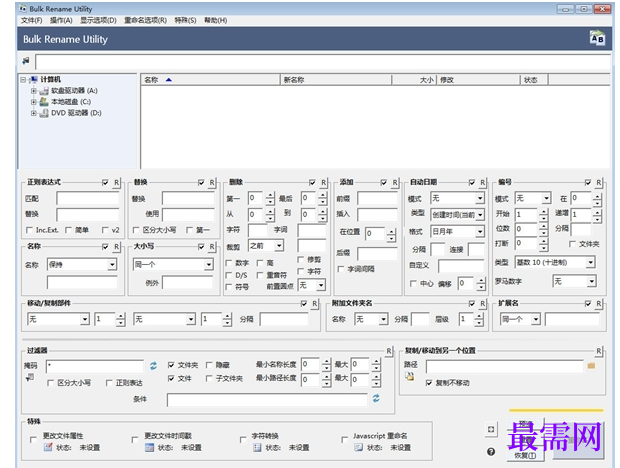Toggle 复制不移动 checkbox

click(x=429, y=383)
